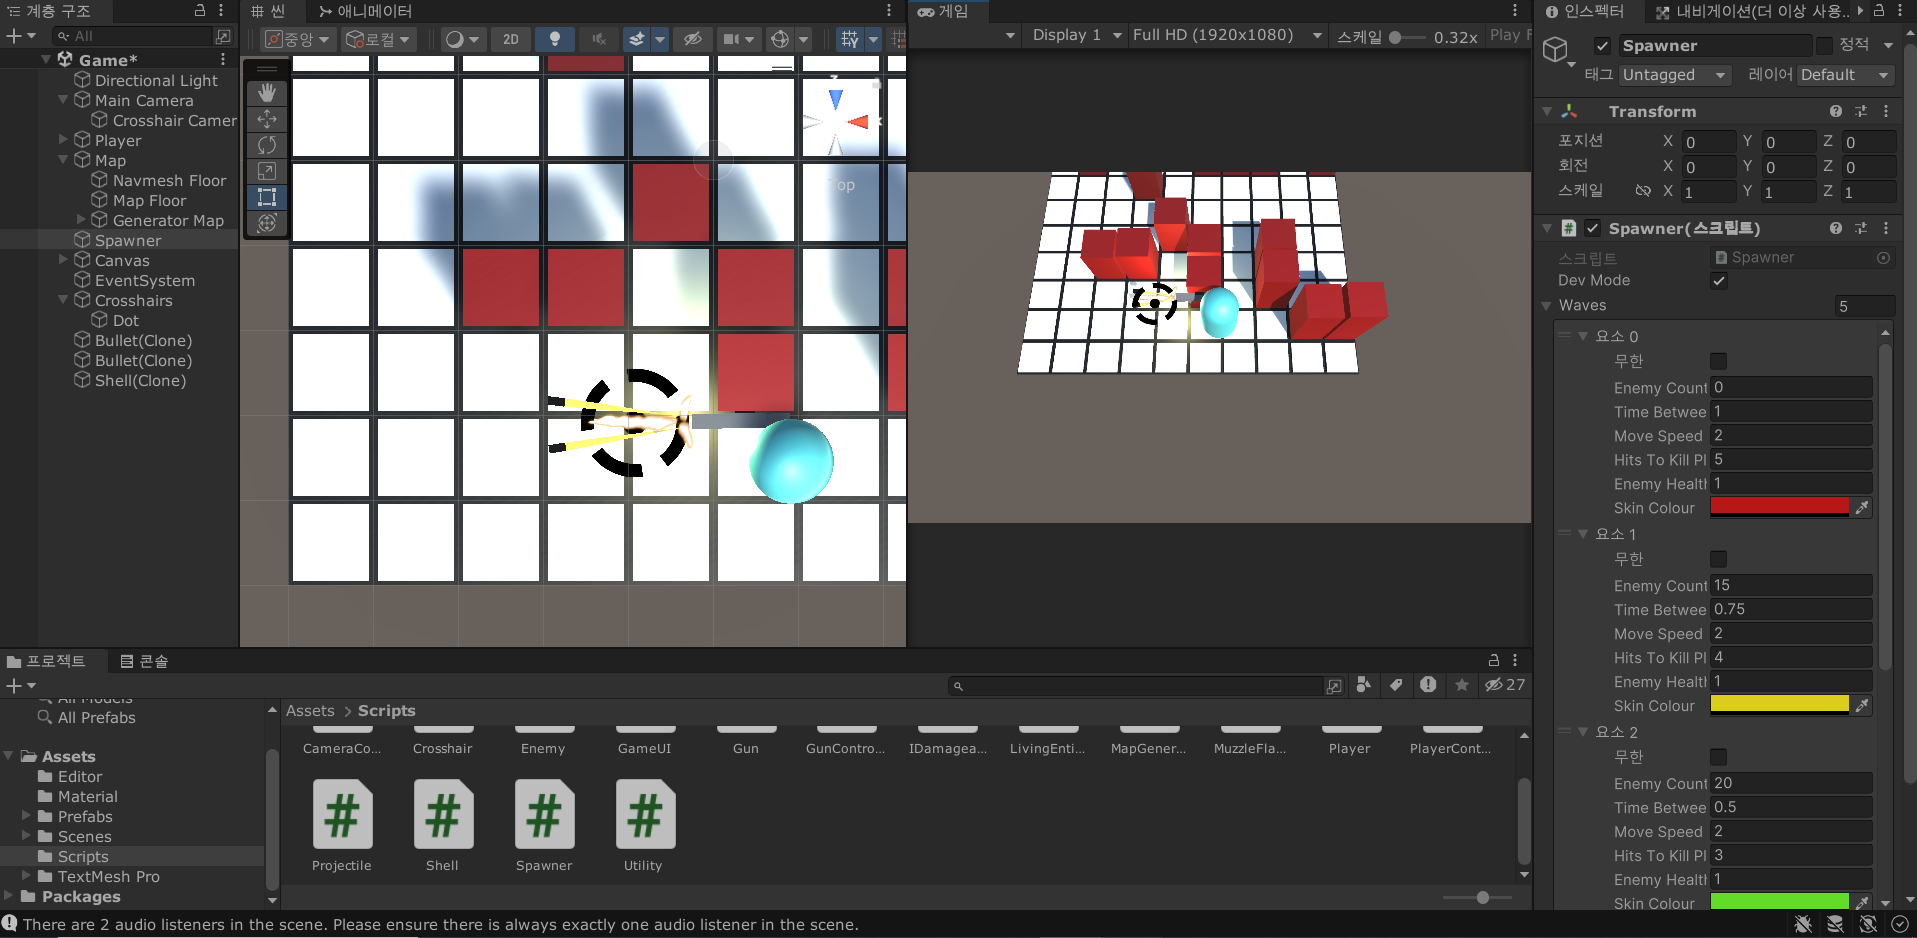Open pivot 중앙 dropdown in Scene toolbar
Screen dimensions: 1917x938
pyautogui.click(x=297, y=39)
